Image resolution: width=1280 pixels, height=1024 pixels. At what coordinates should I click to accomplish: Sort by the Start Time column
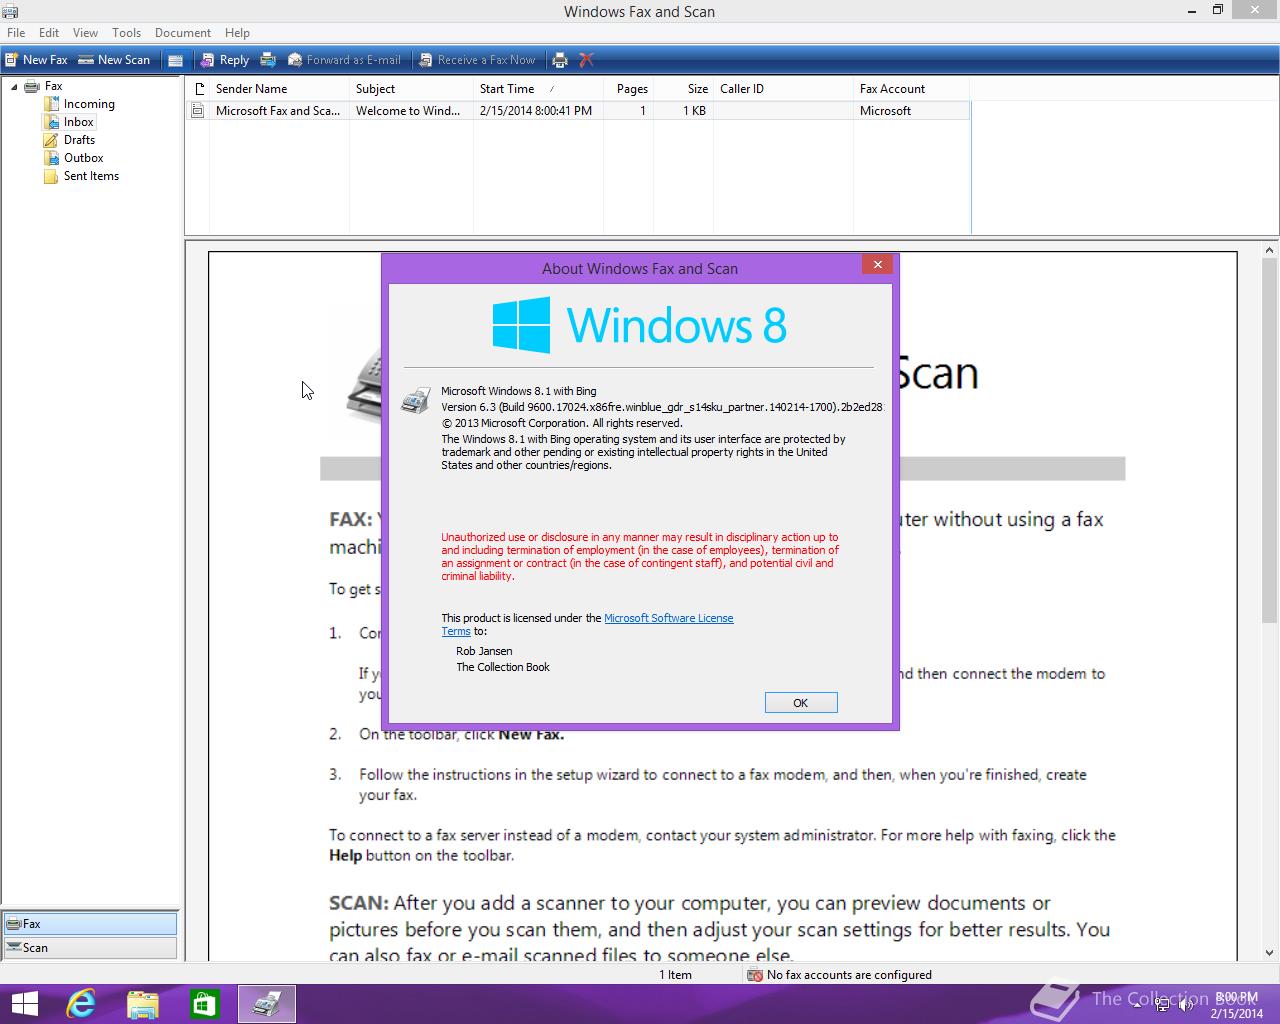pyautogui.click(x=538, y=89)
